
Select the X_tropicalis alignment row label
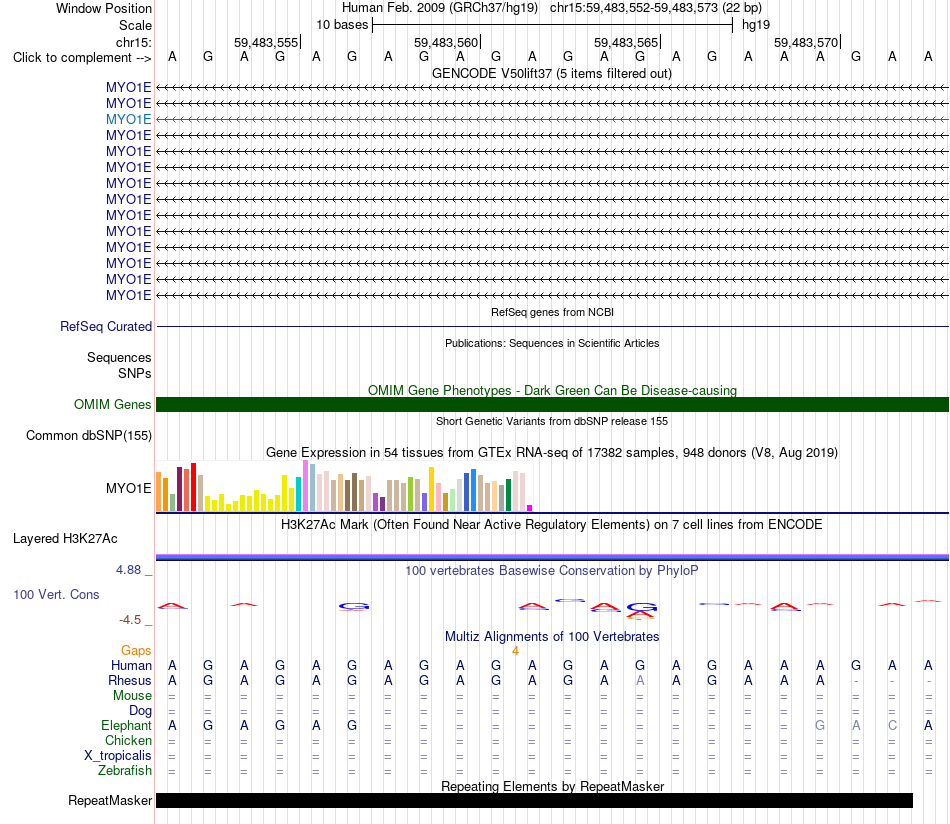(x=118, y=755)
